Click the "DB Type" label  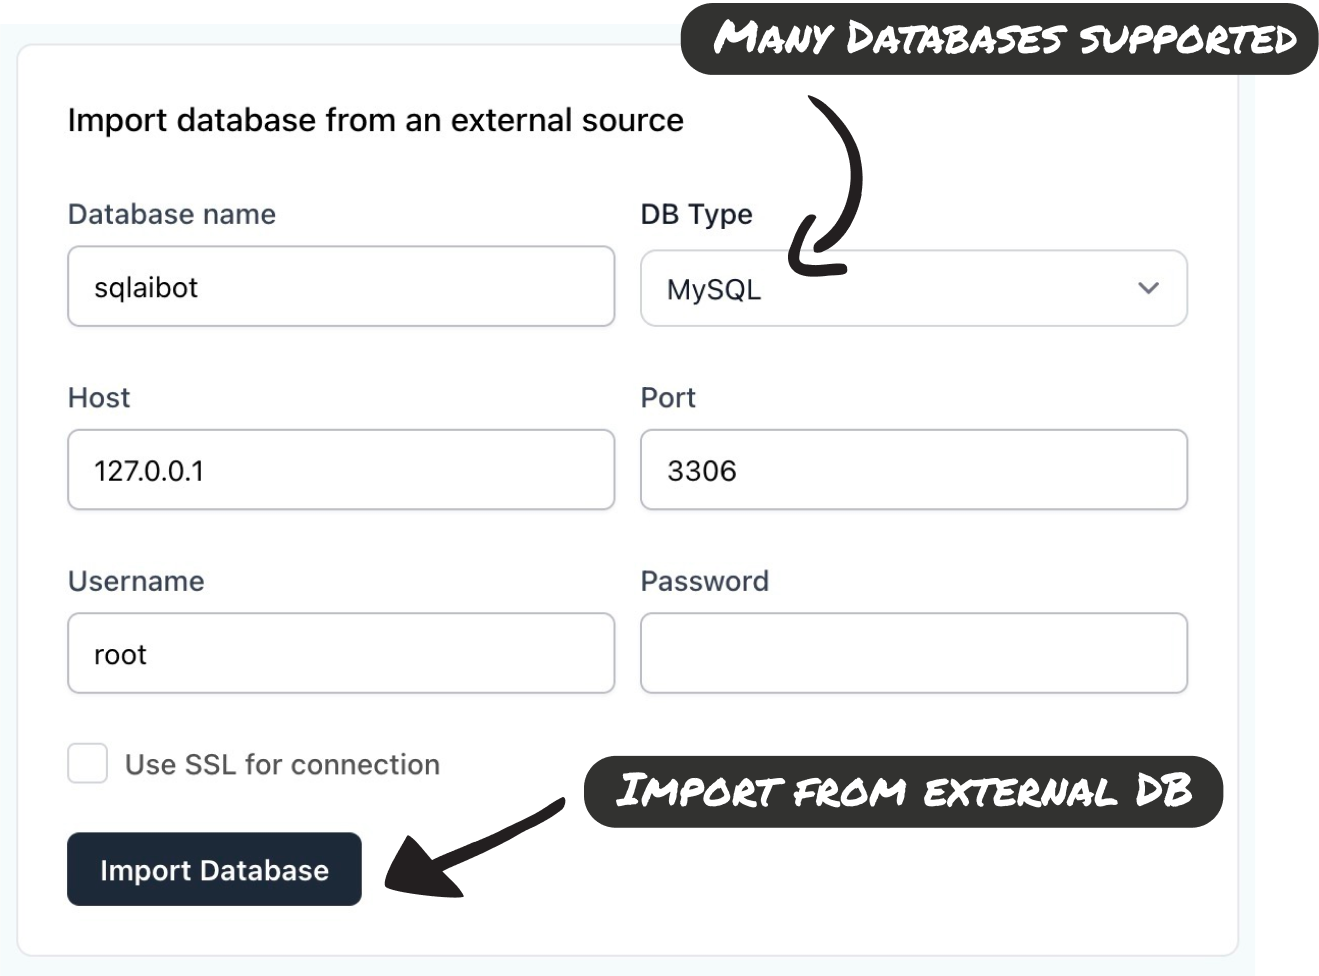point(696,214)
